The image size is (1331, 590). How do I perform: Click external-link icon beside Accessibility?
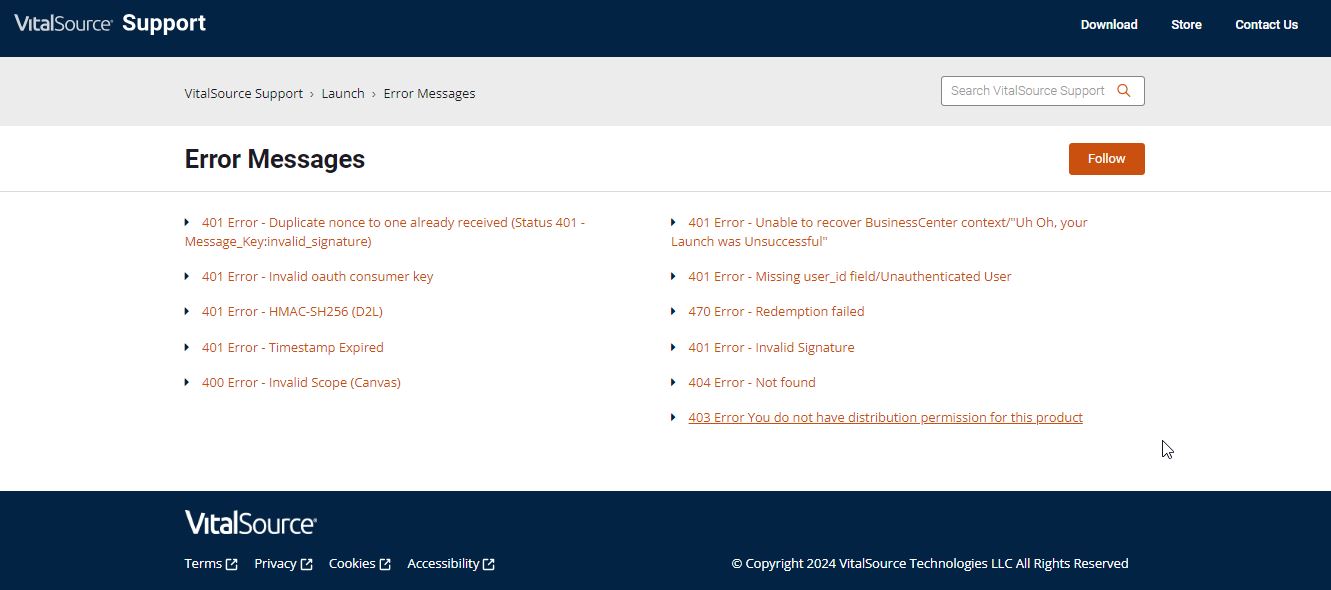(x=489, y=564)
